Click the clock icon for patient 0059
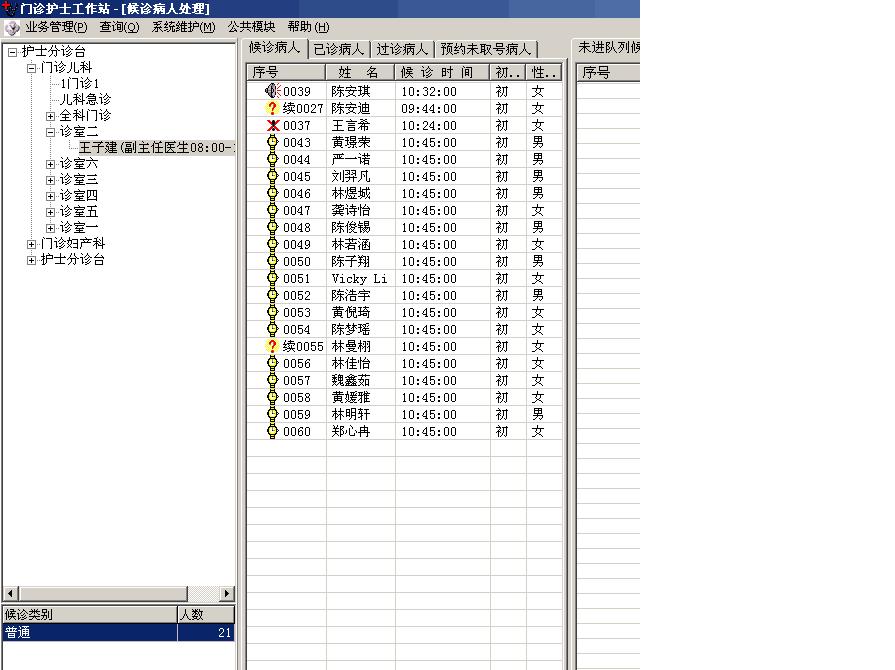 272,414
